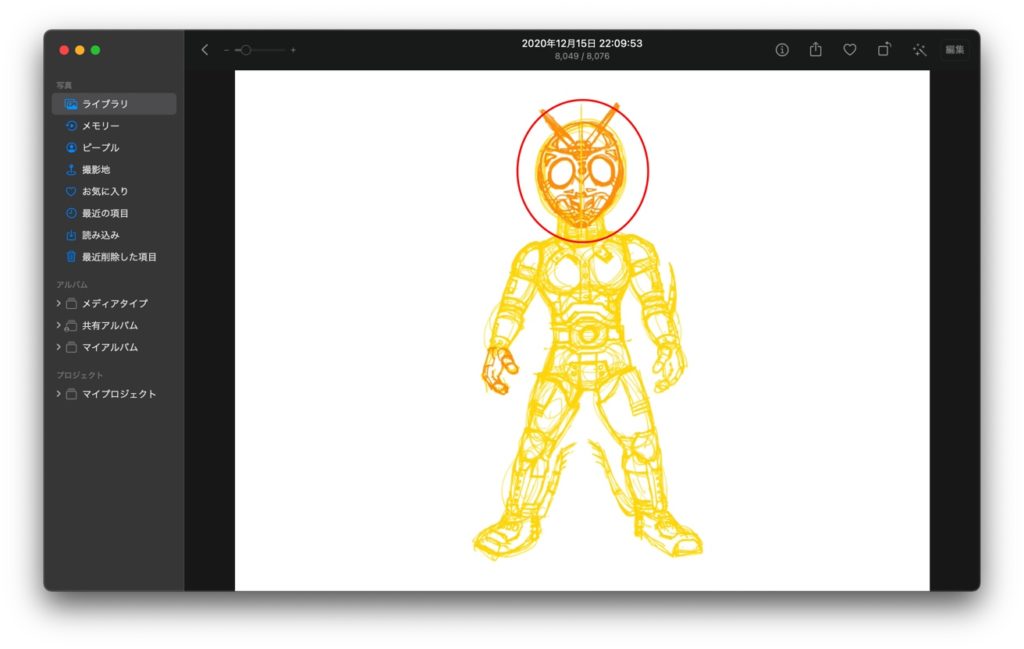
Task: Click the メディアタイプ folder icon
Action: tap(71, 304)
